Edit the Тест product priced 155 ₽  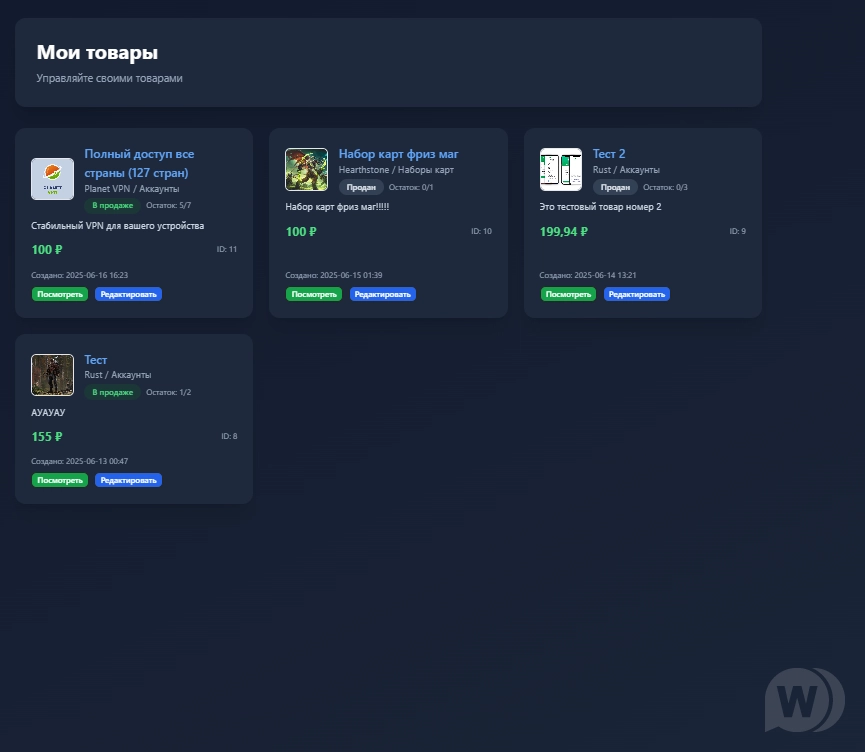(129, 480)
